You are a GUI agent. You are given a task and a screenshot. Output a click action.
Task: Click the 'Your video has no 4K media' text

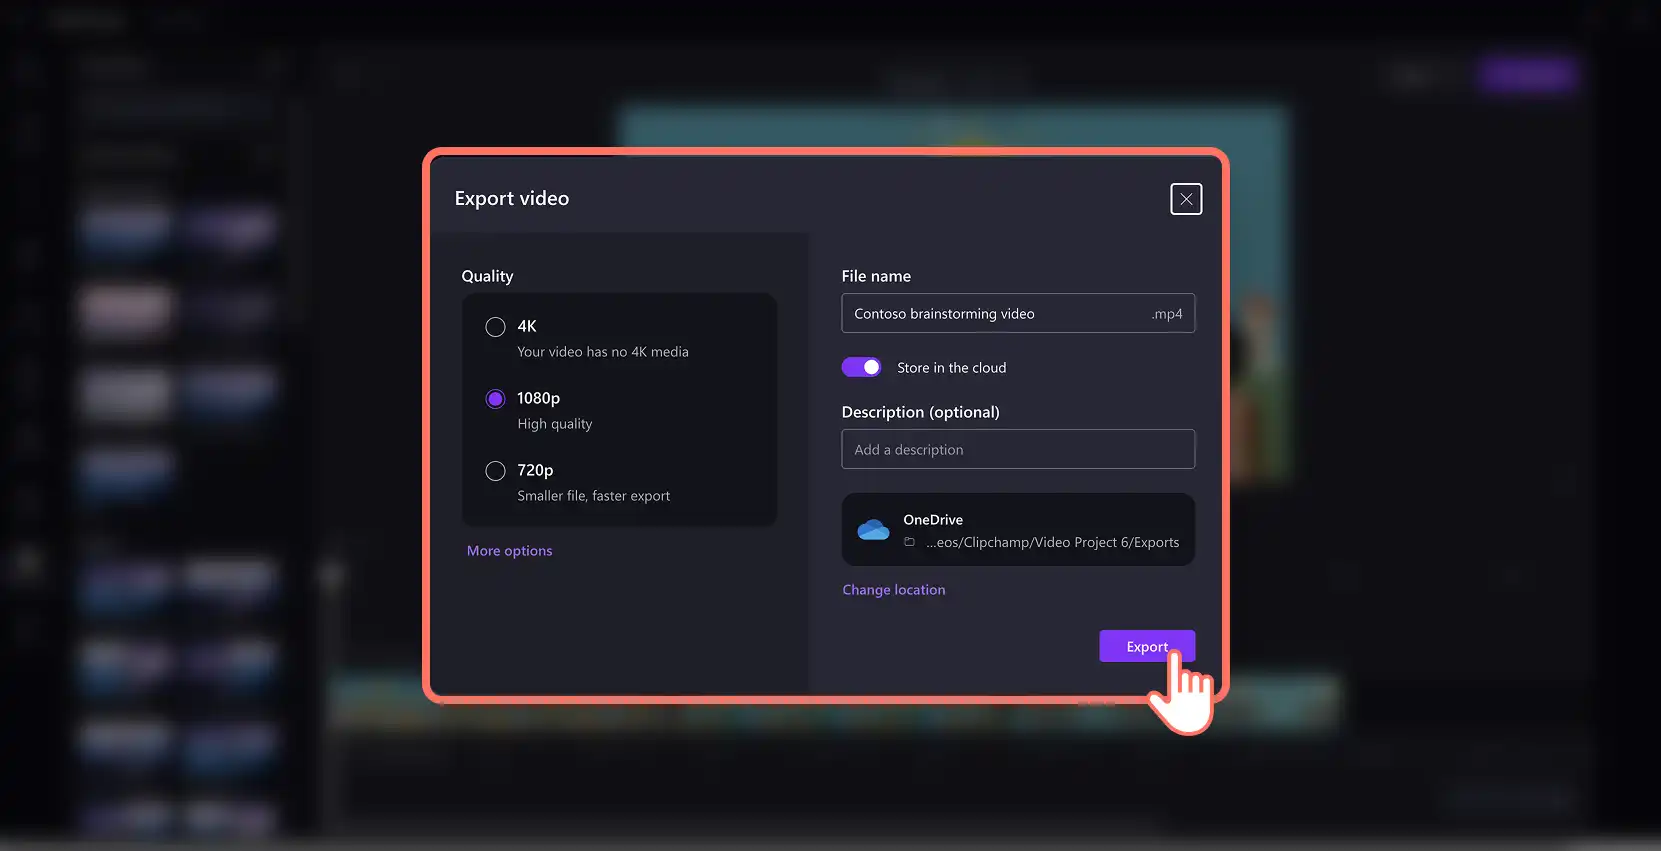click(603, 352)
